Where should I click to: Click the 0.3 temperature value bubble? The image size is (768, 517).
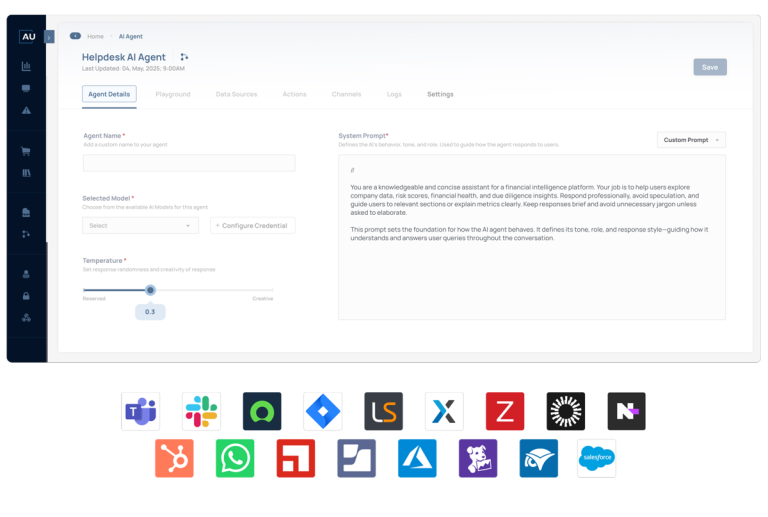[150, 312]
